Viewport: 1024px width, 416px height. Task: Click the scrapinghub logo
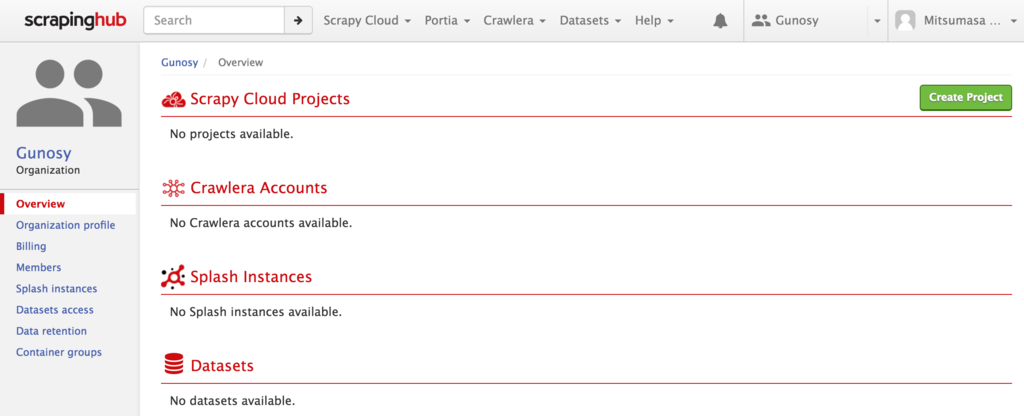75,20
